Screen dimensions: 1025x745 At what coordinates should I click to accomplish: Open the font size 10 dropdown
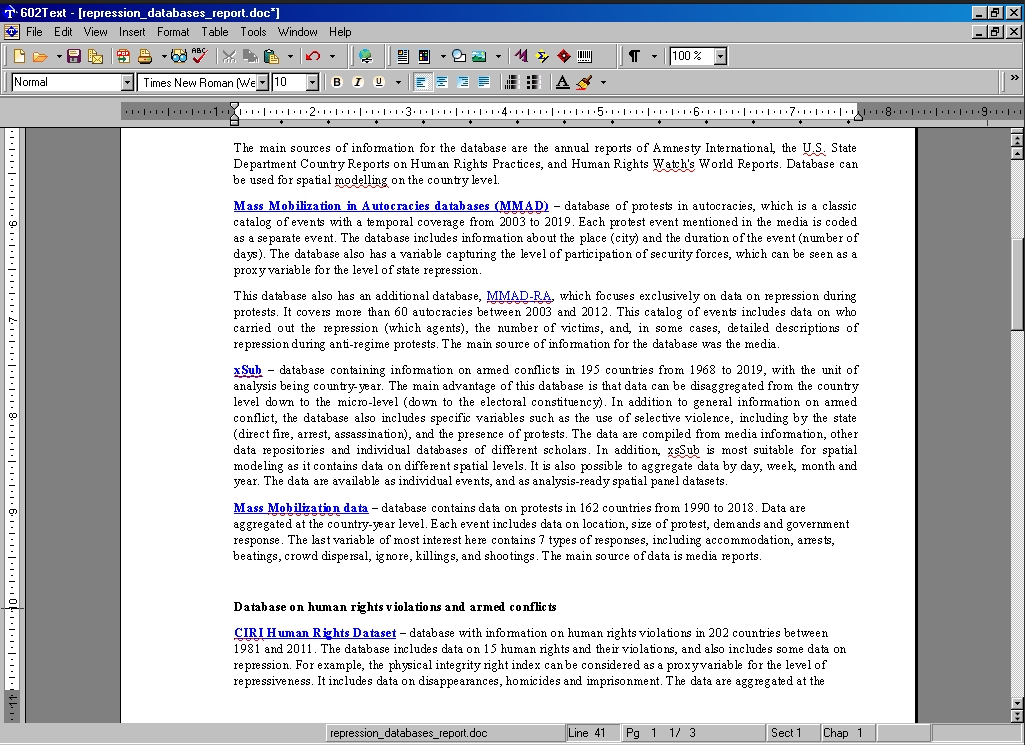tap(312, 82)
